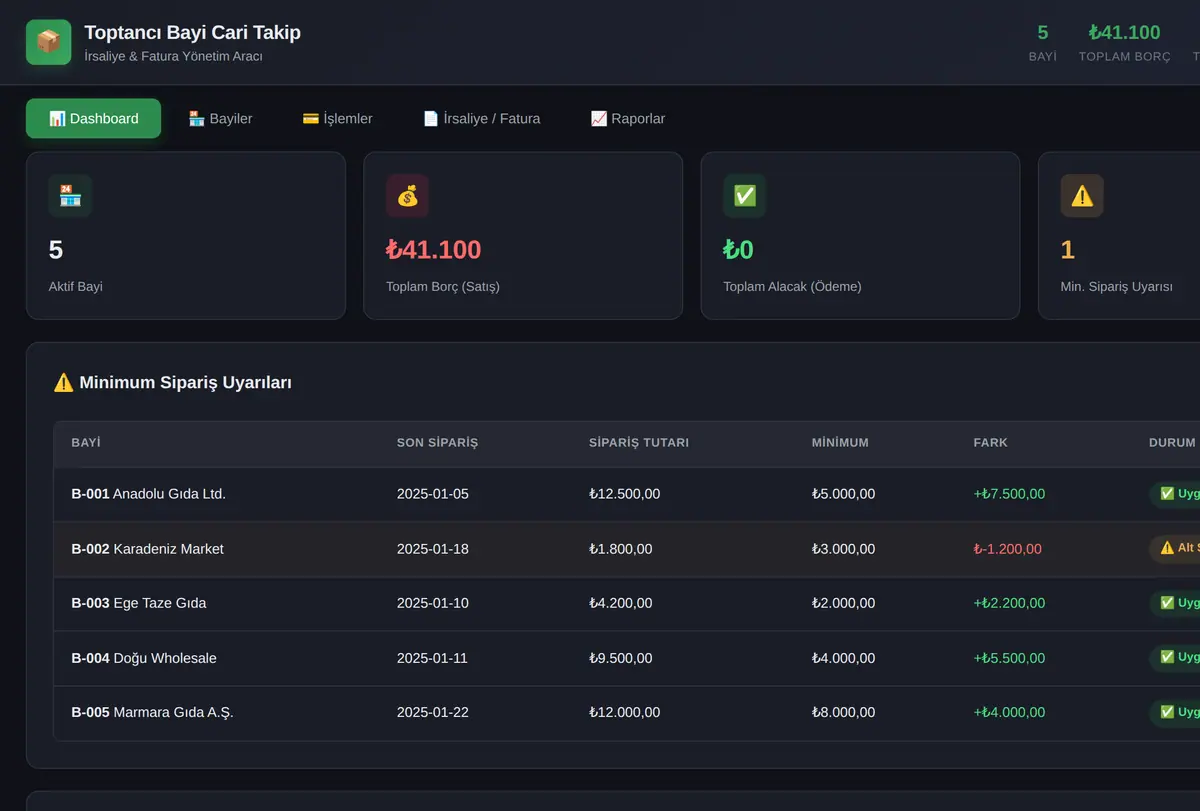
Task: Go to the İşlemler tab
Action: (337, 118)
